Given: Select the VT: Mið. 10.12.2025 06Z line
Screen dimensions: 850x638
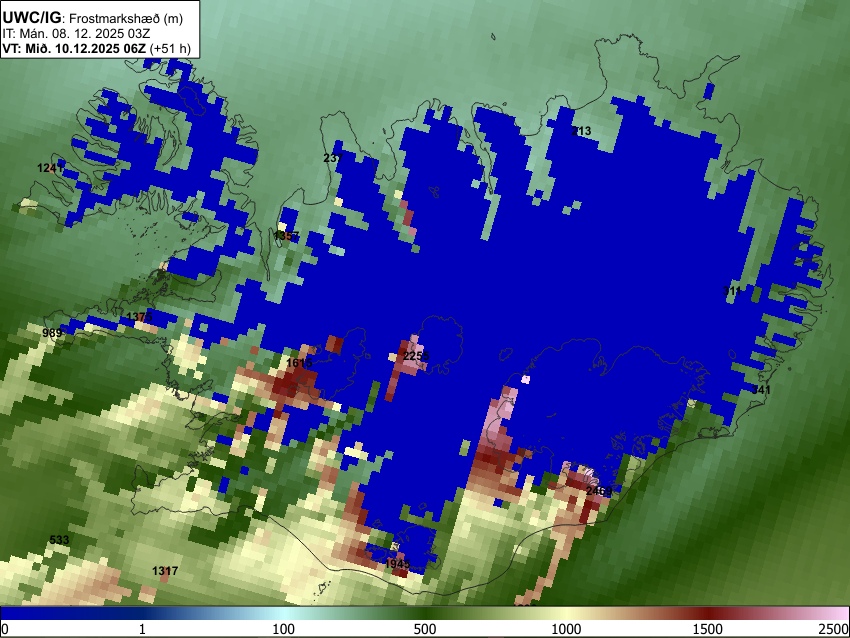Looking at the screenshot, I should click(96, 48).
